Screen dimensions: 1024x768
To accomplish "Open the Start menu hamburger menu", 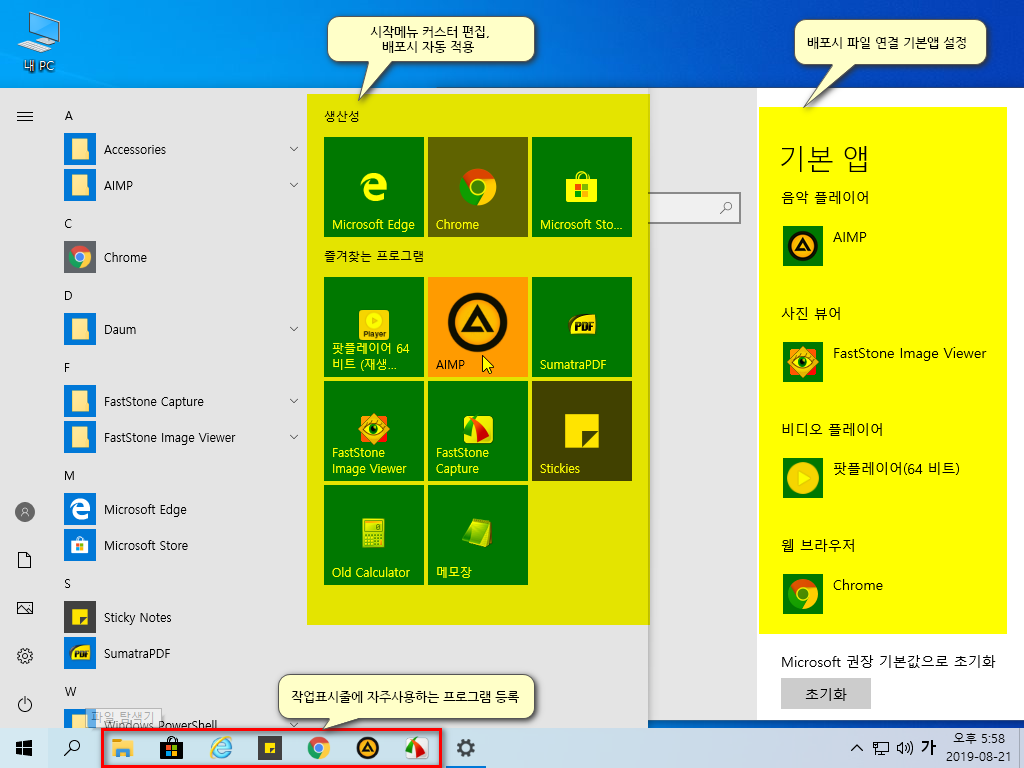I will coord(25,116).
